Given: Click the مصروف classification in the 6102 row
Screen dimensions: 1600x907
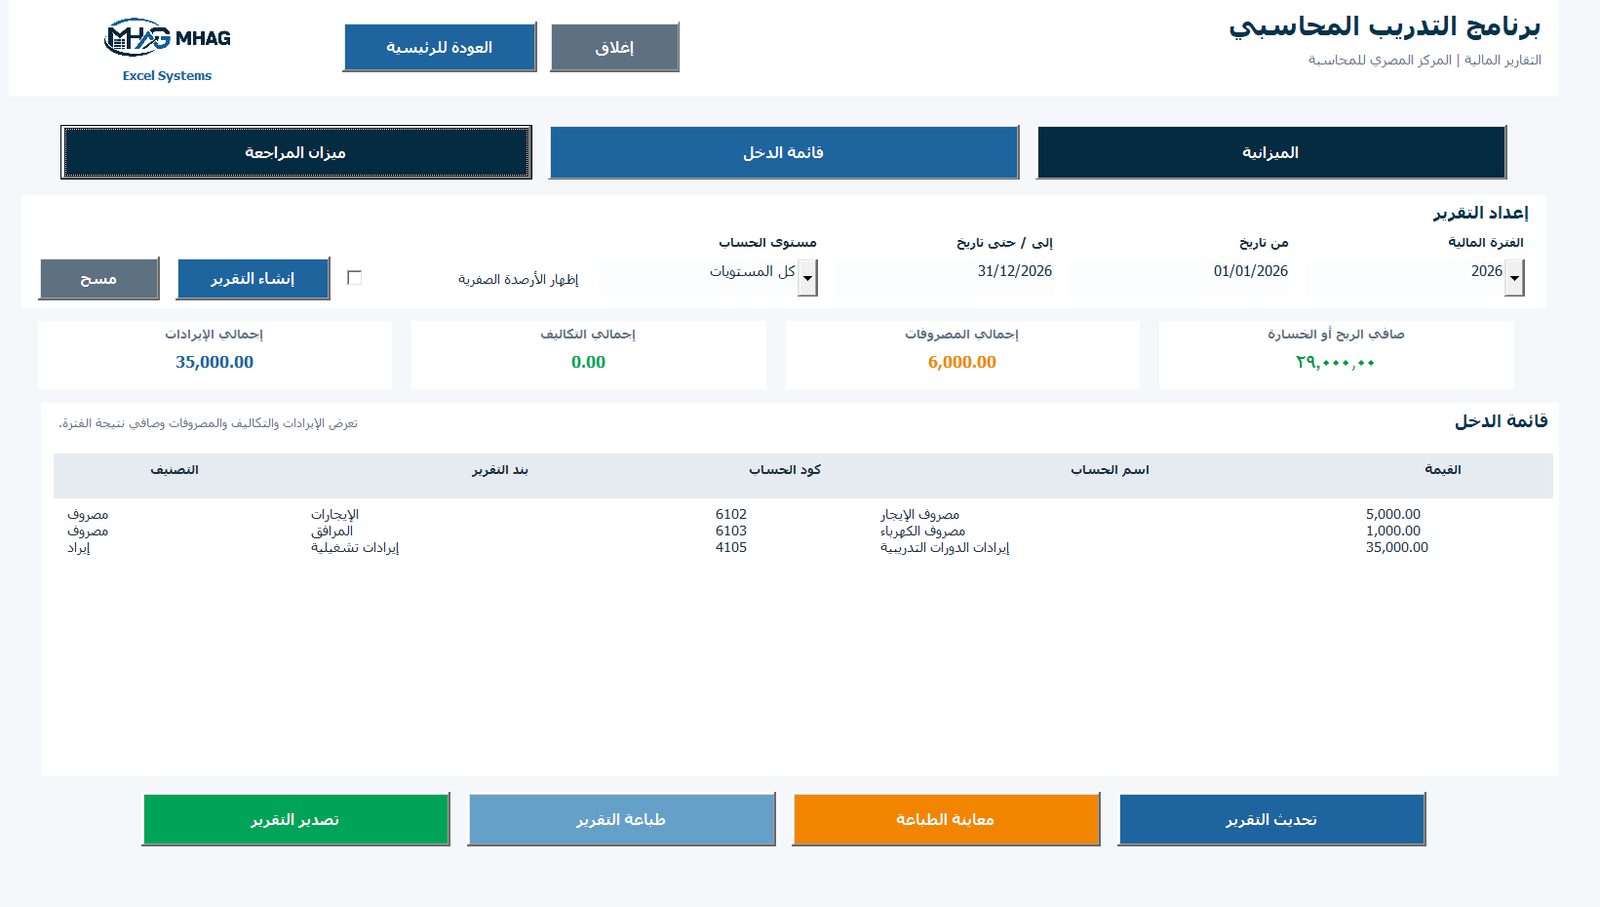Looking at the screenshot, I should tap(88, 514).
